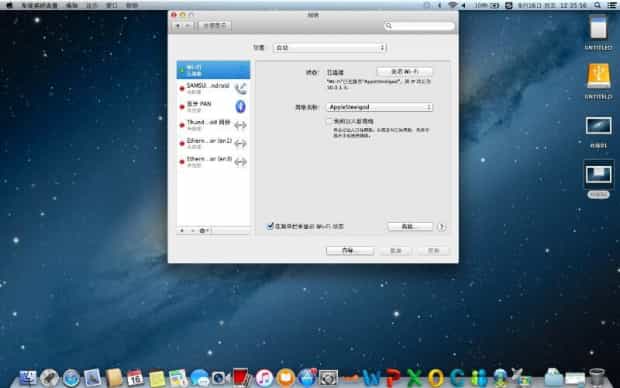The image size is (620, 388).
Task: Click the Assist me button
Action: 350,251
